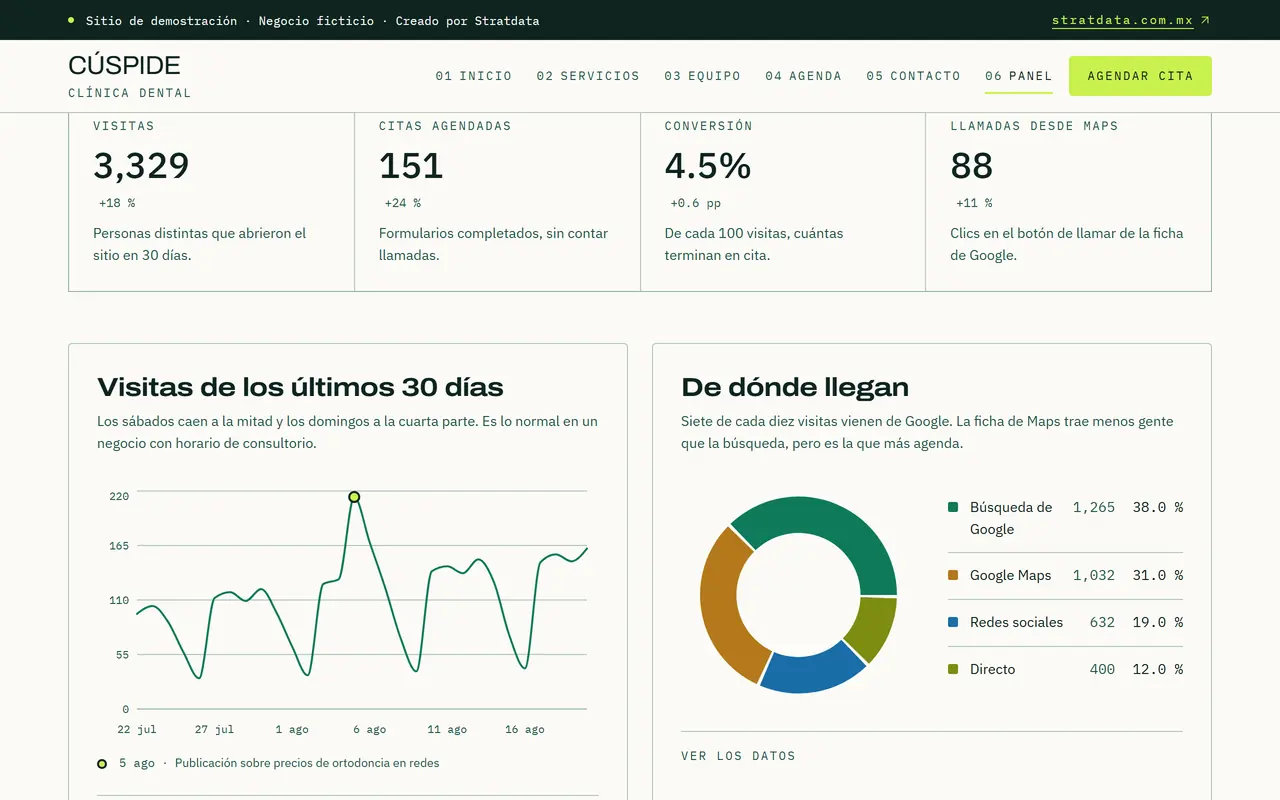Viewport: 1280px width, 800px height.
Task: Click the Conversión value 4.5%
Action: click(x=708, y=166)
